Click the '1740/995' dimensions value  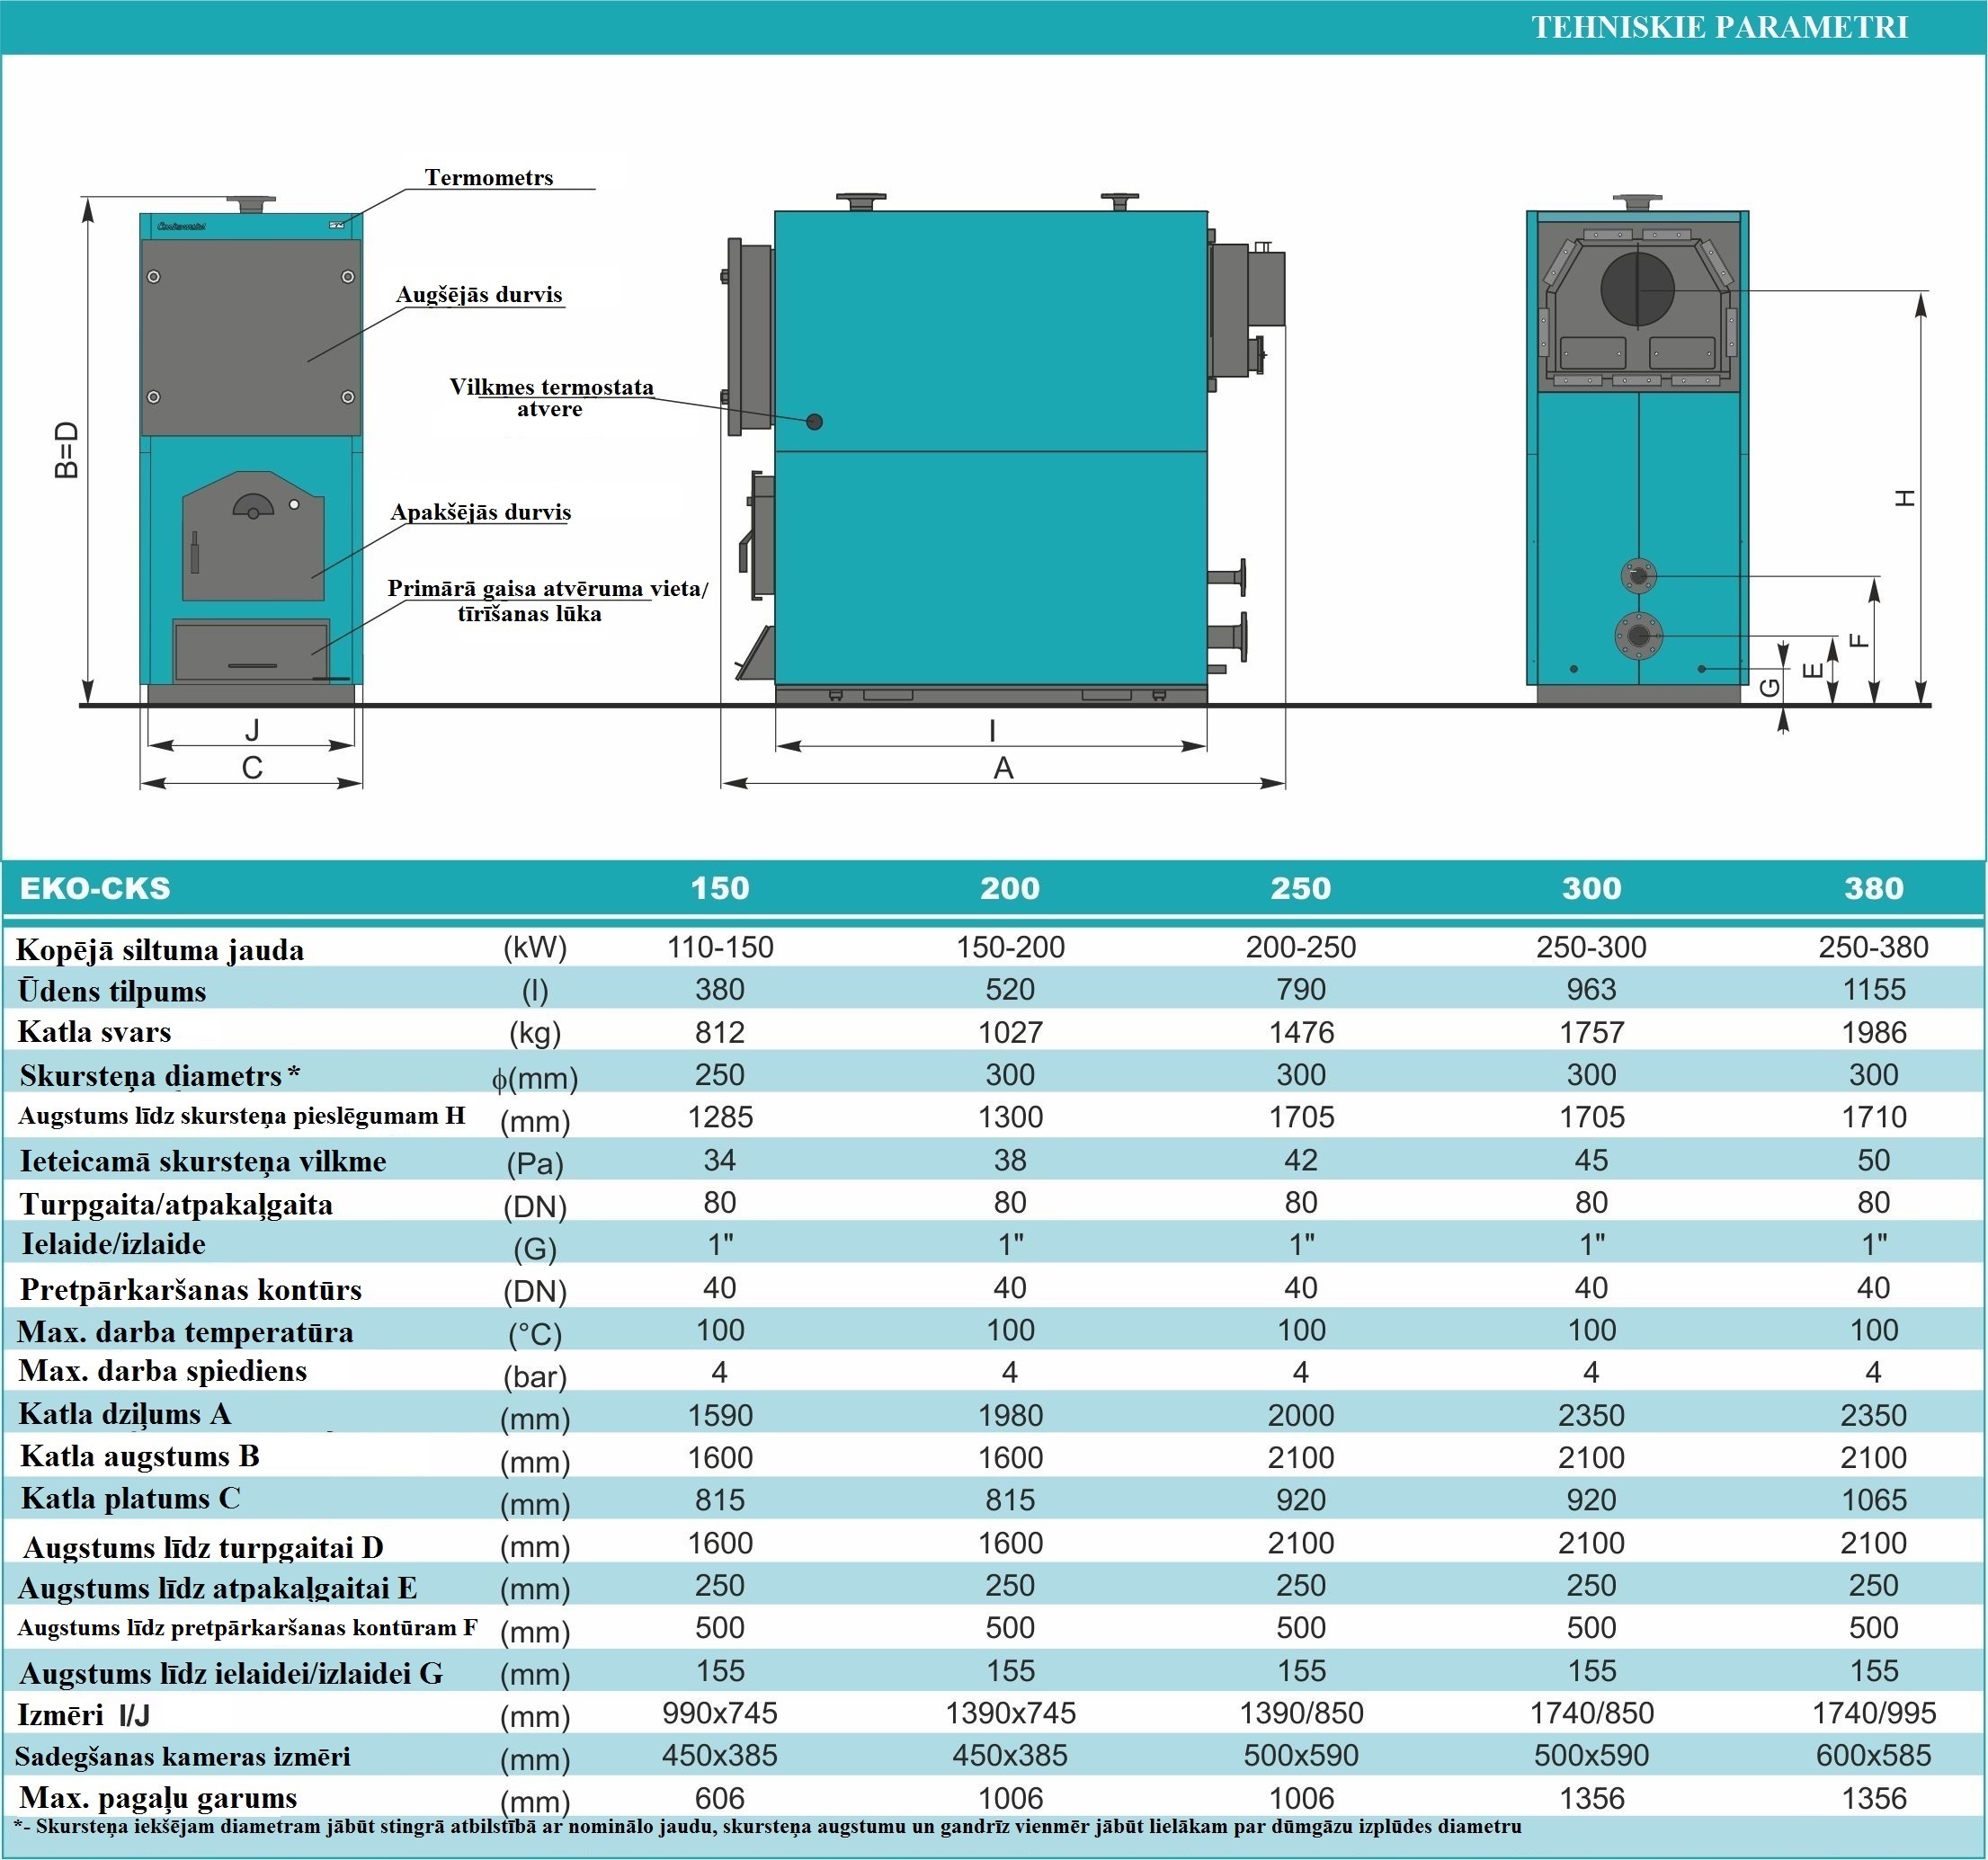[x=1873, y=1713]
